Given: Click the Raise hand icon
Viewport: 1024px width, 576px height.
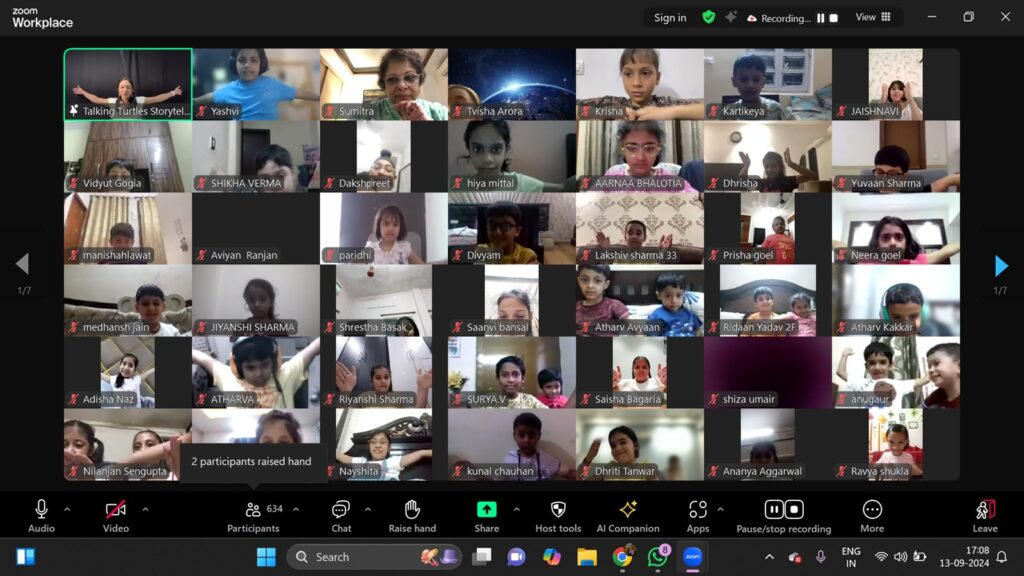Looking at the screenshot, I should pos(412,510).
